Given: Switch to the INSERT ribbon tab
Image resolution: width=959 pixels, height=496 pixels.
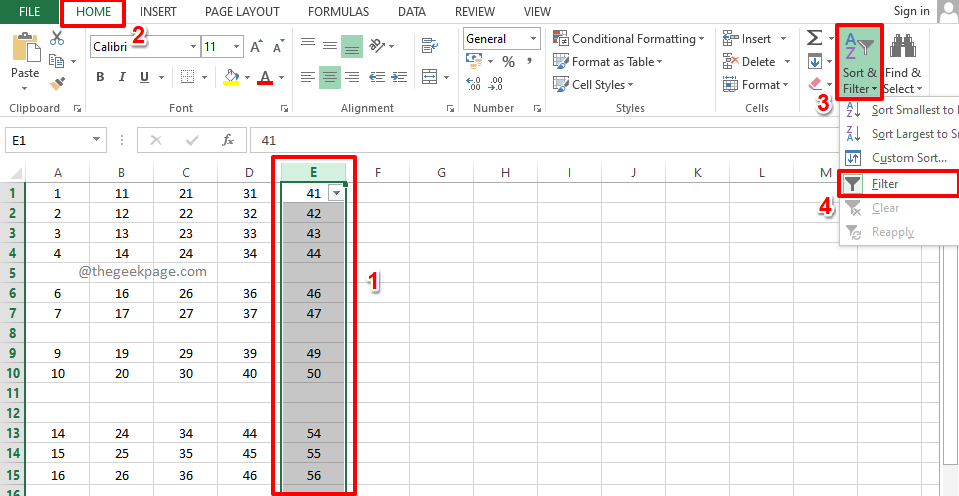Looking at the screenshot, I should pos(161,12).
